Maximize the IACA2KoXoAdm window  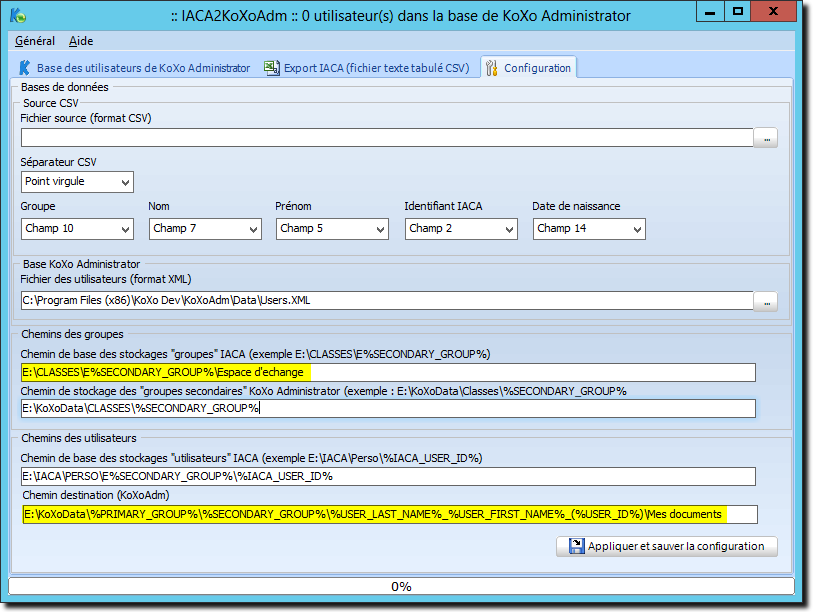click(x=737, y=11)
